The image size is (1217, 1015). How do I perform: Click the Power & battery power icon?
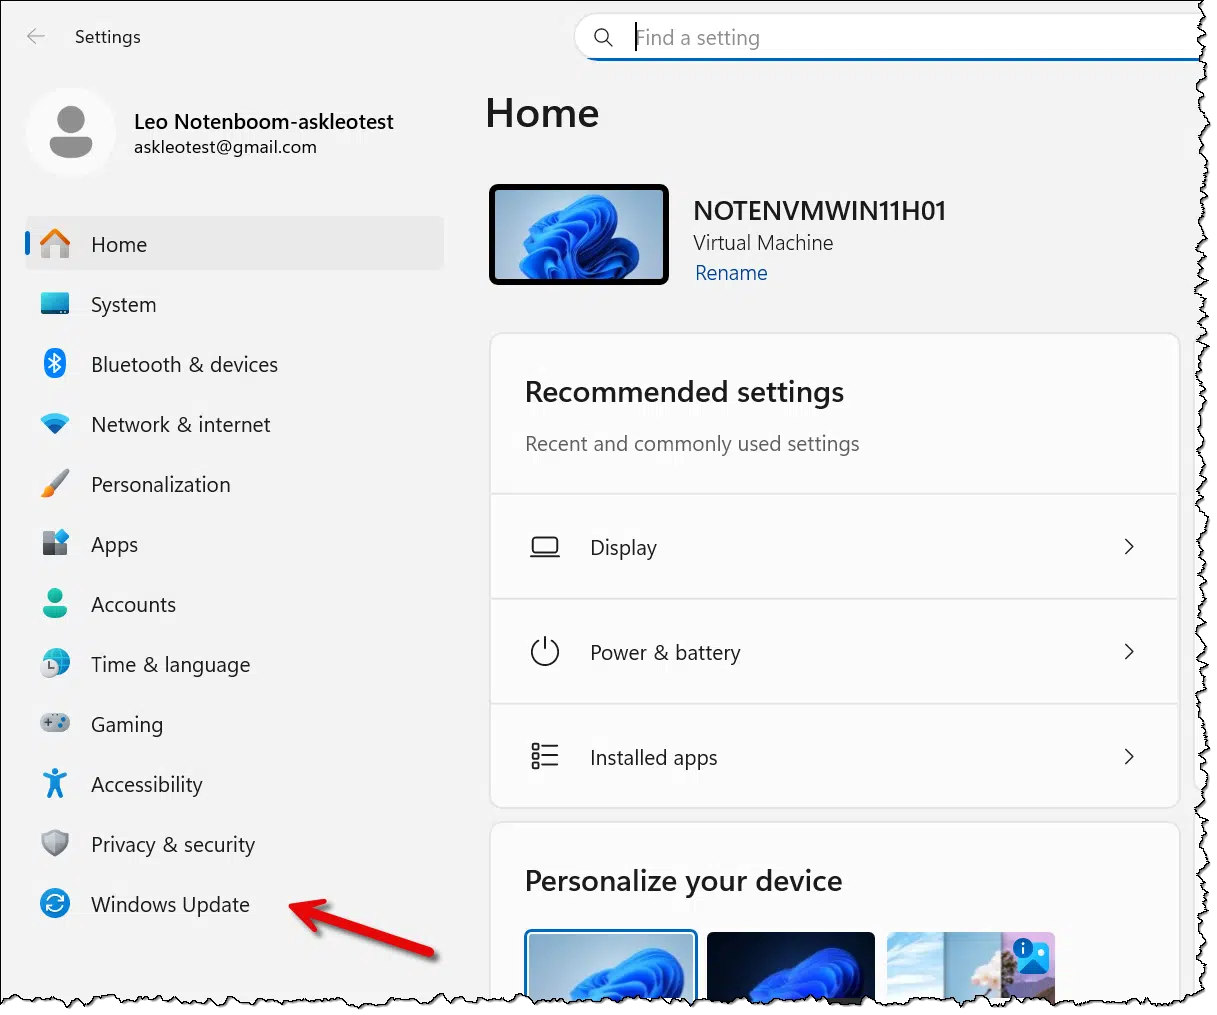point(545,652)
